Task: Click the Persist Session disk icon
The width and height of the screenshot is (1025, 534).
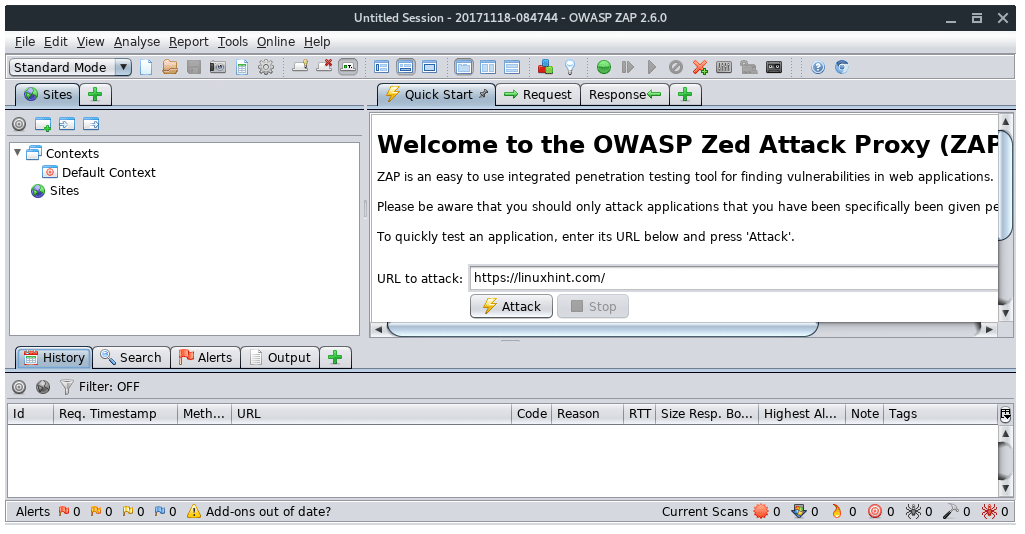Action: (194, 67)
